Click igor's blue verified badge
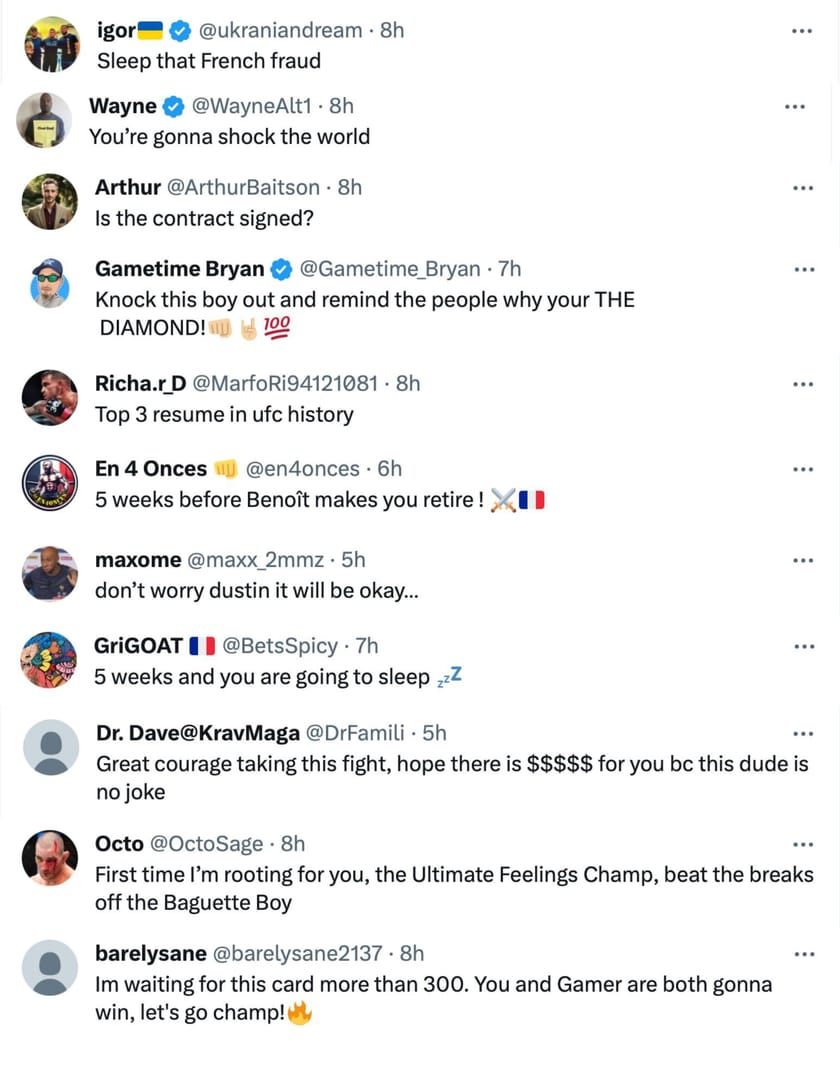Image resolution: width=840 pixels, height=1087 pixels. coord(180,30)
